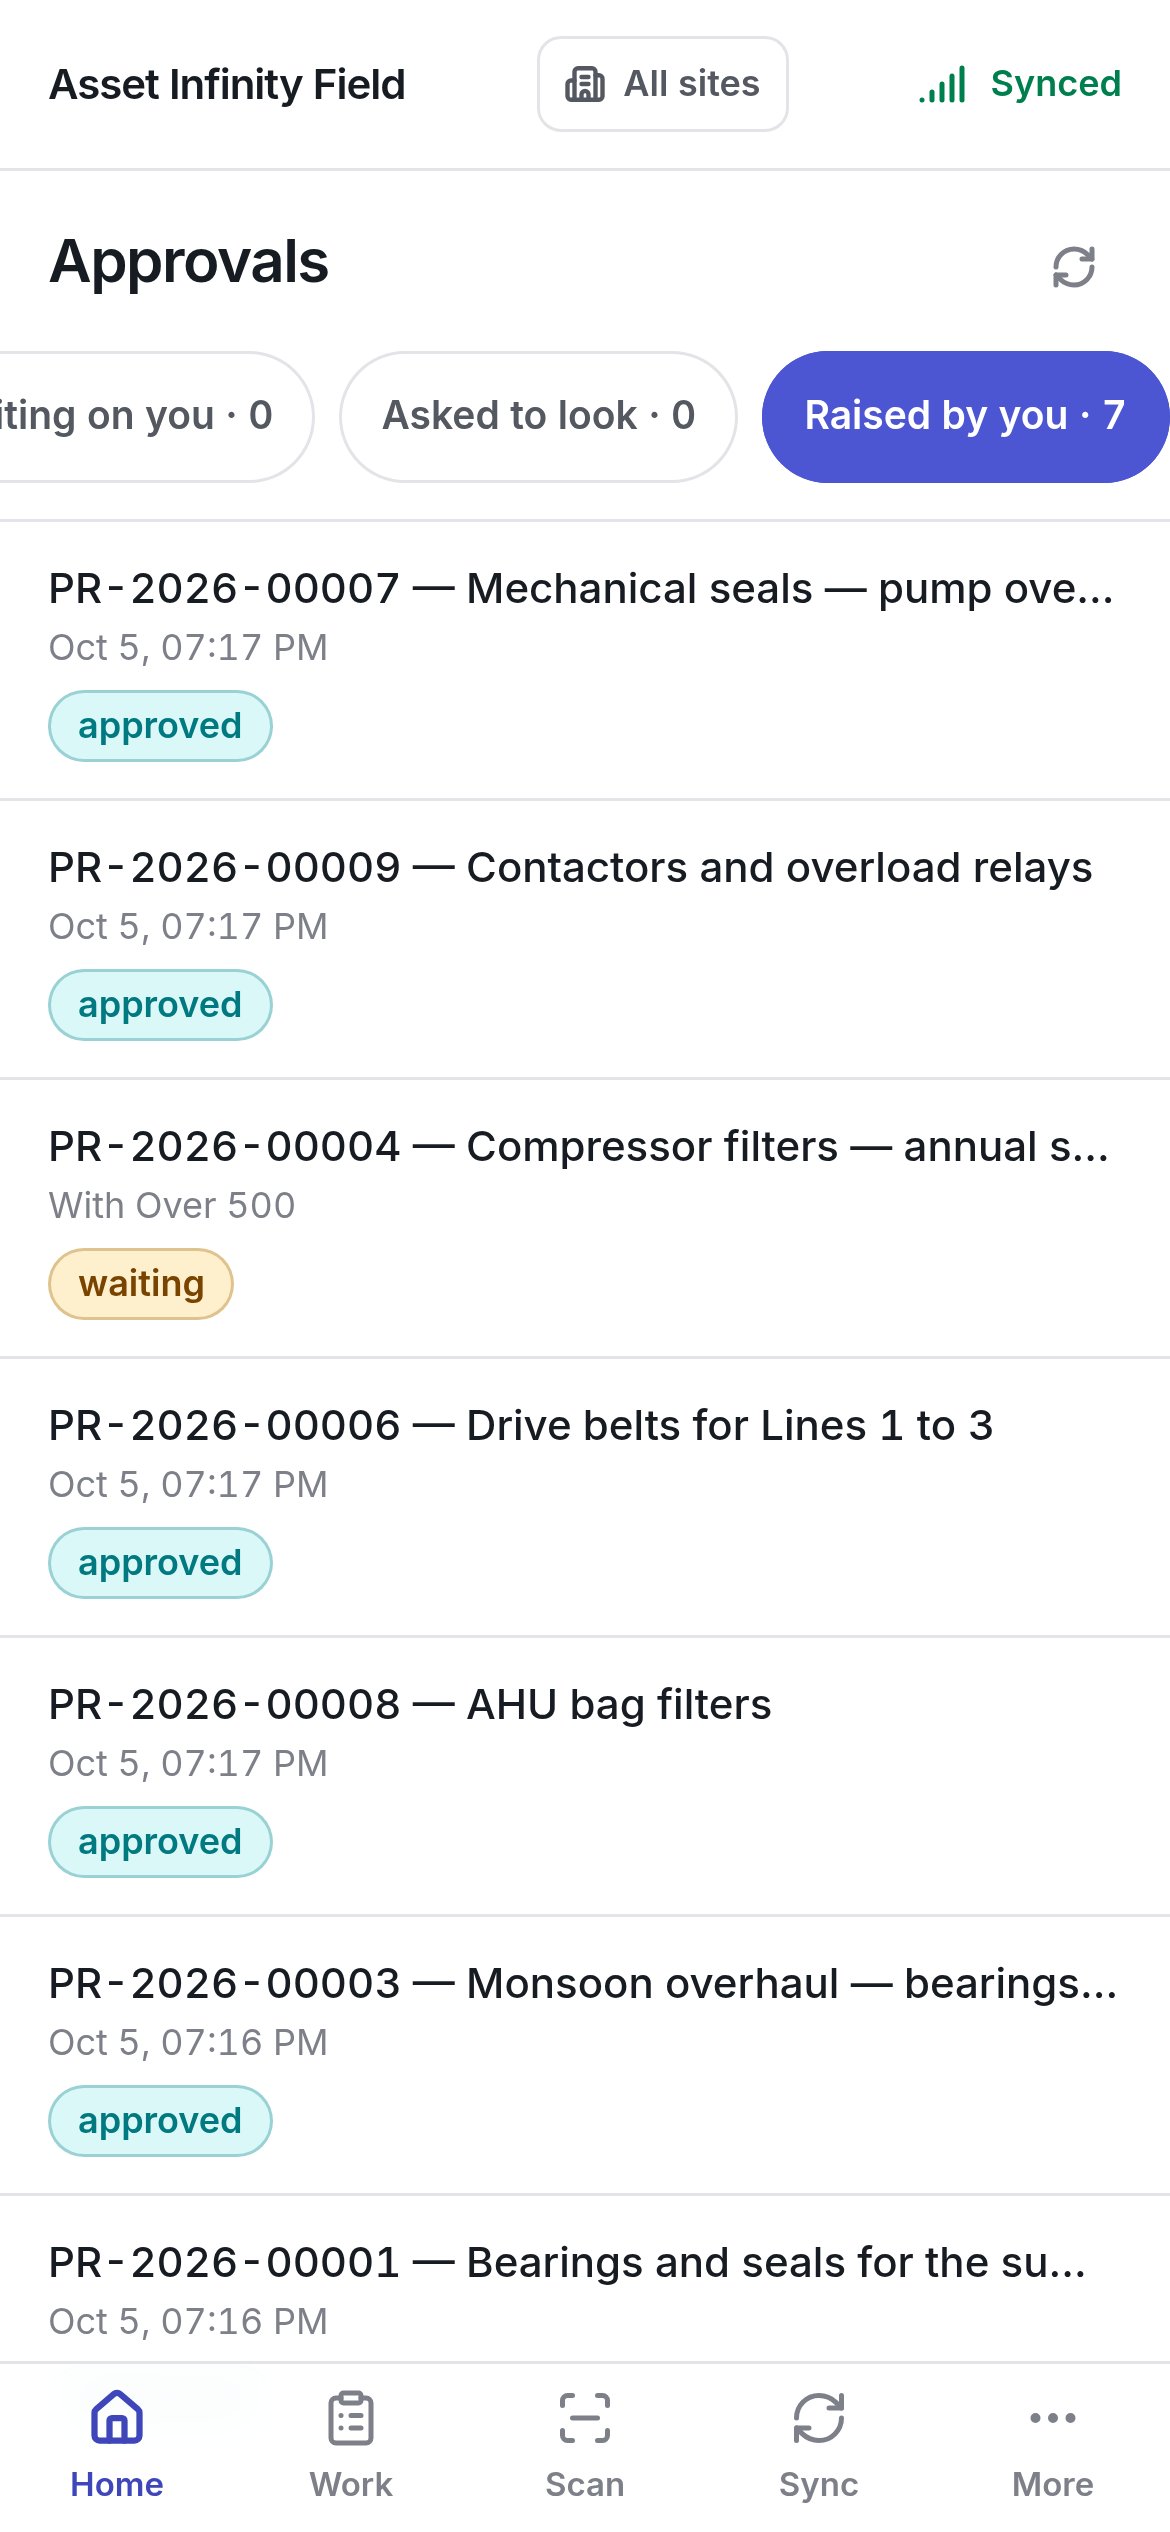The image size is (1170, 2532).
Task: Select the Raised by you filter chip
Action: (x=965, y=416)
